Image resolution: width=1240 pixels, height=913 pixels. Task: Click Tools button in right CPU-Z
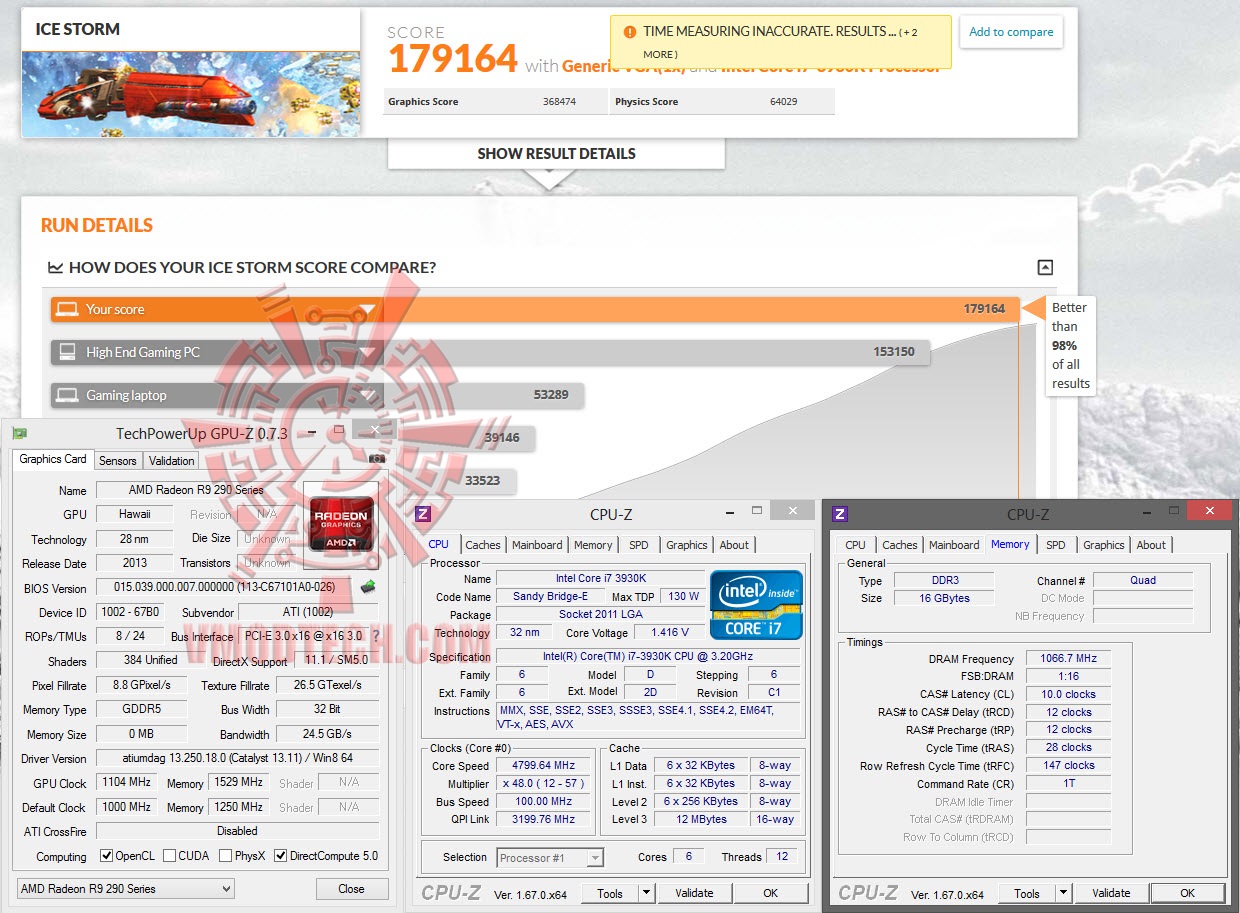pos(1027,893)
